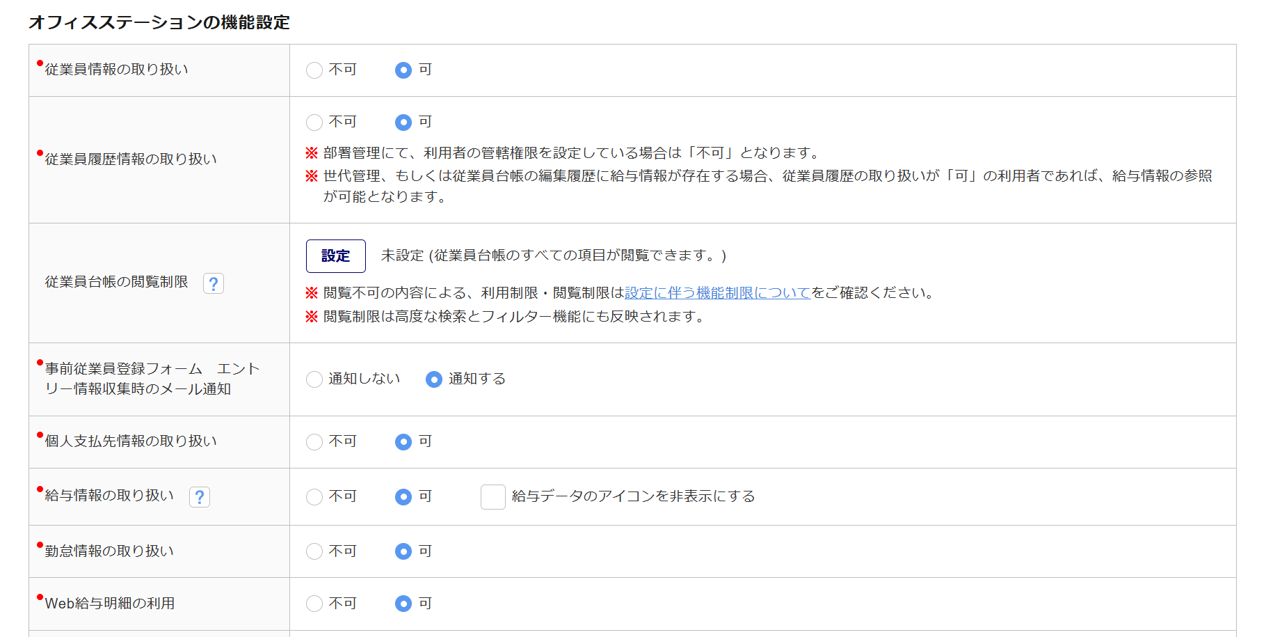Select 可 for 従業員履歴情報の取り扱い
Screen dimensions: 1266x637
[403, 122]
